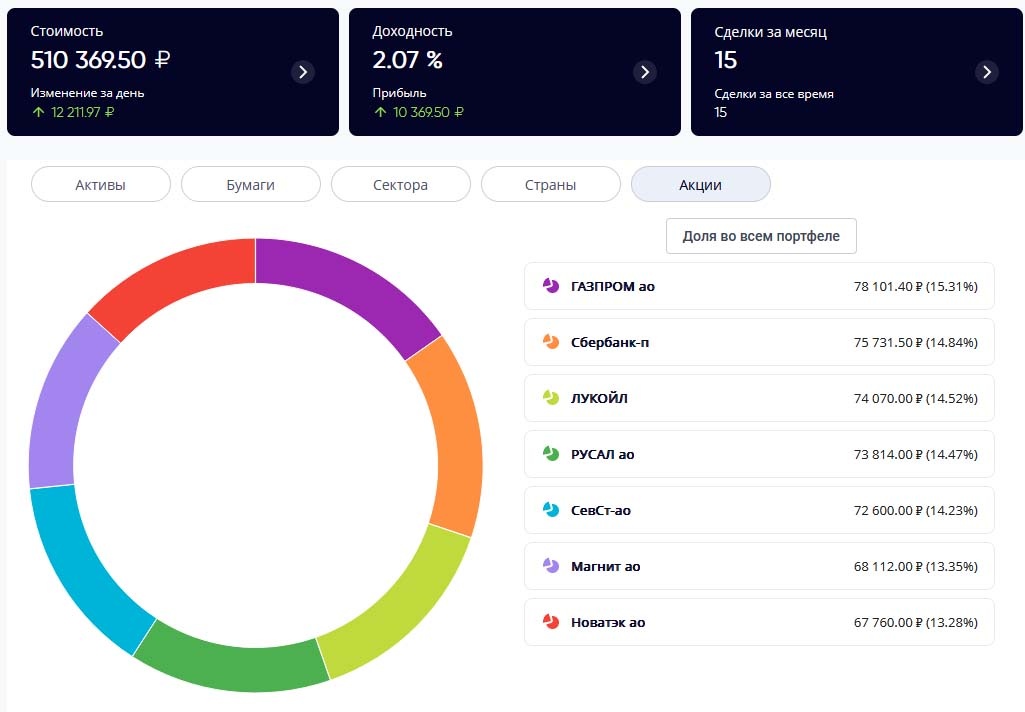Image resolution: width=1025 pixels, height=712 pixels.
Task: Click the red pie icon next to Новатэк ао
Action: [x=551, y=622]
